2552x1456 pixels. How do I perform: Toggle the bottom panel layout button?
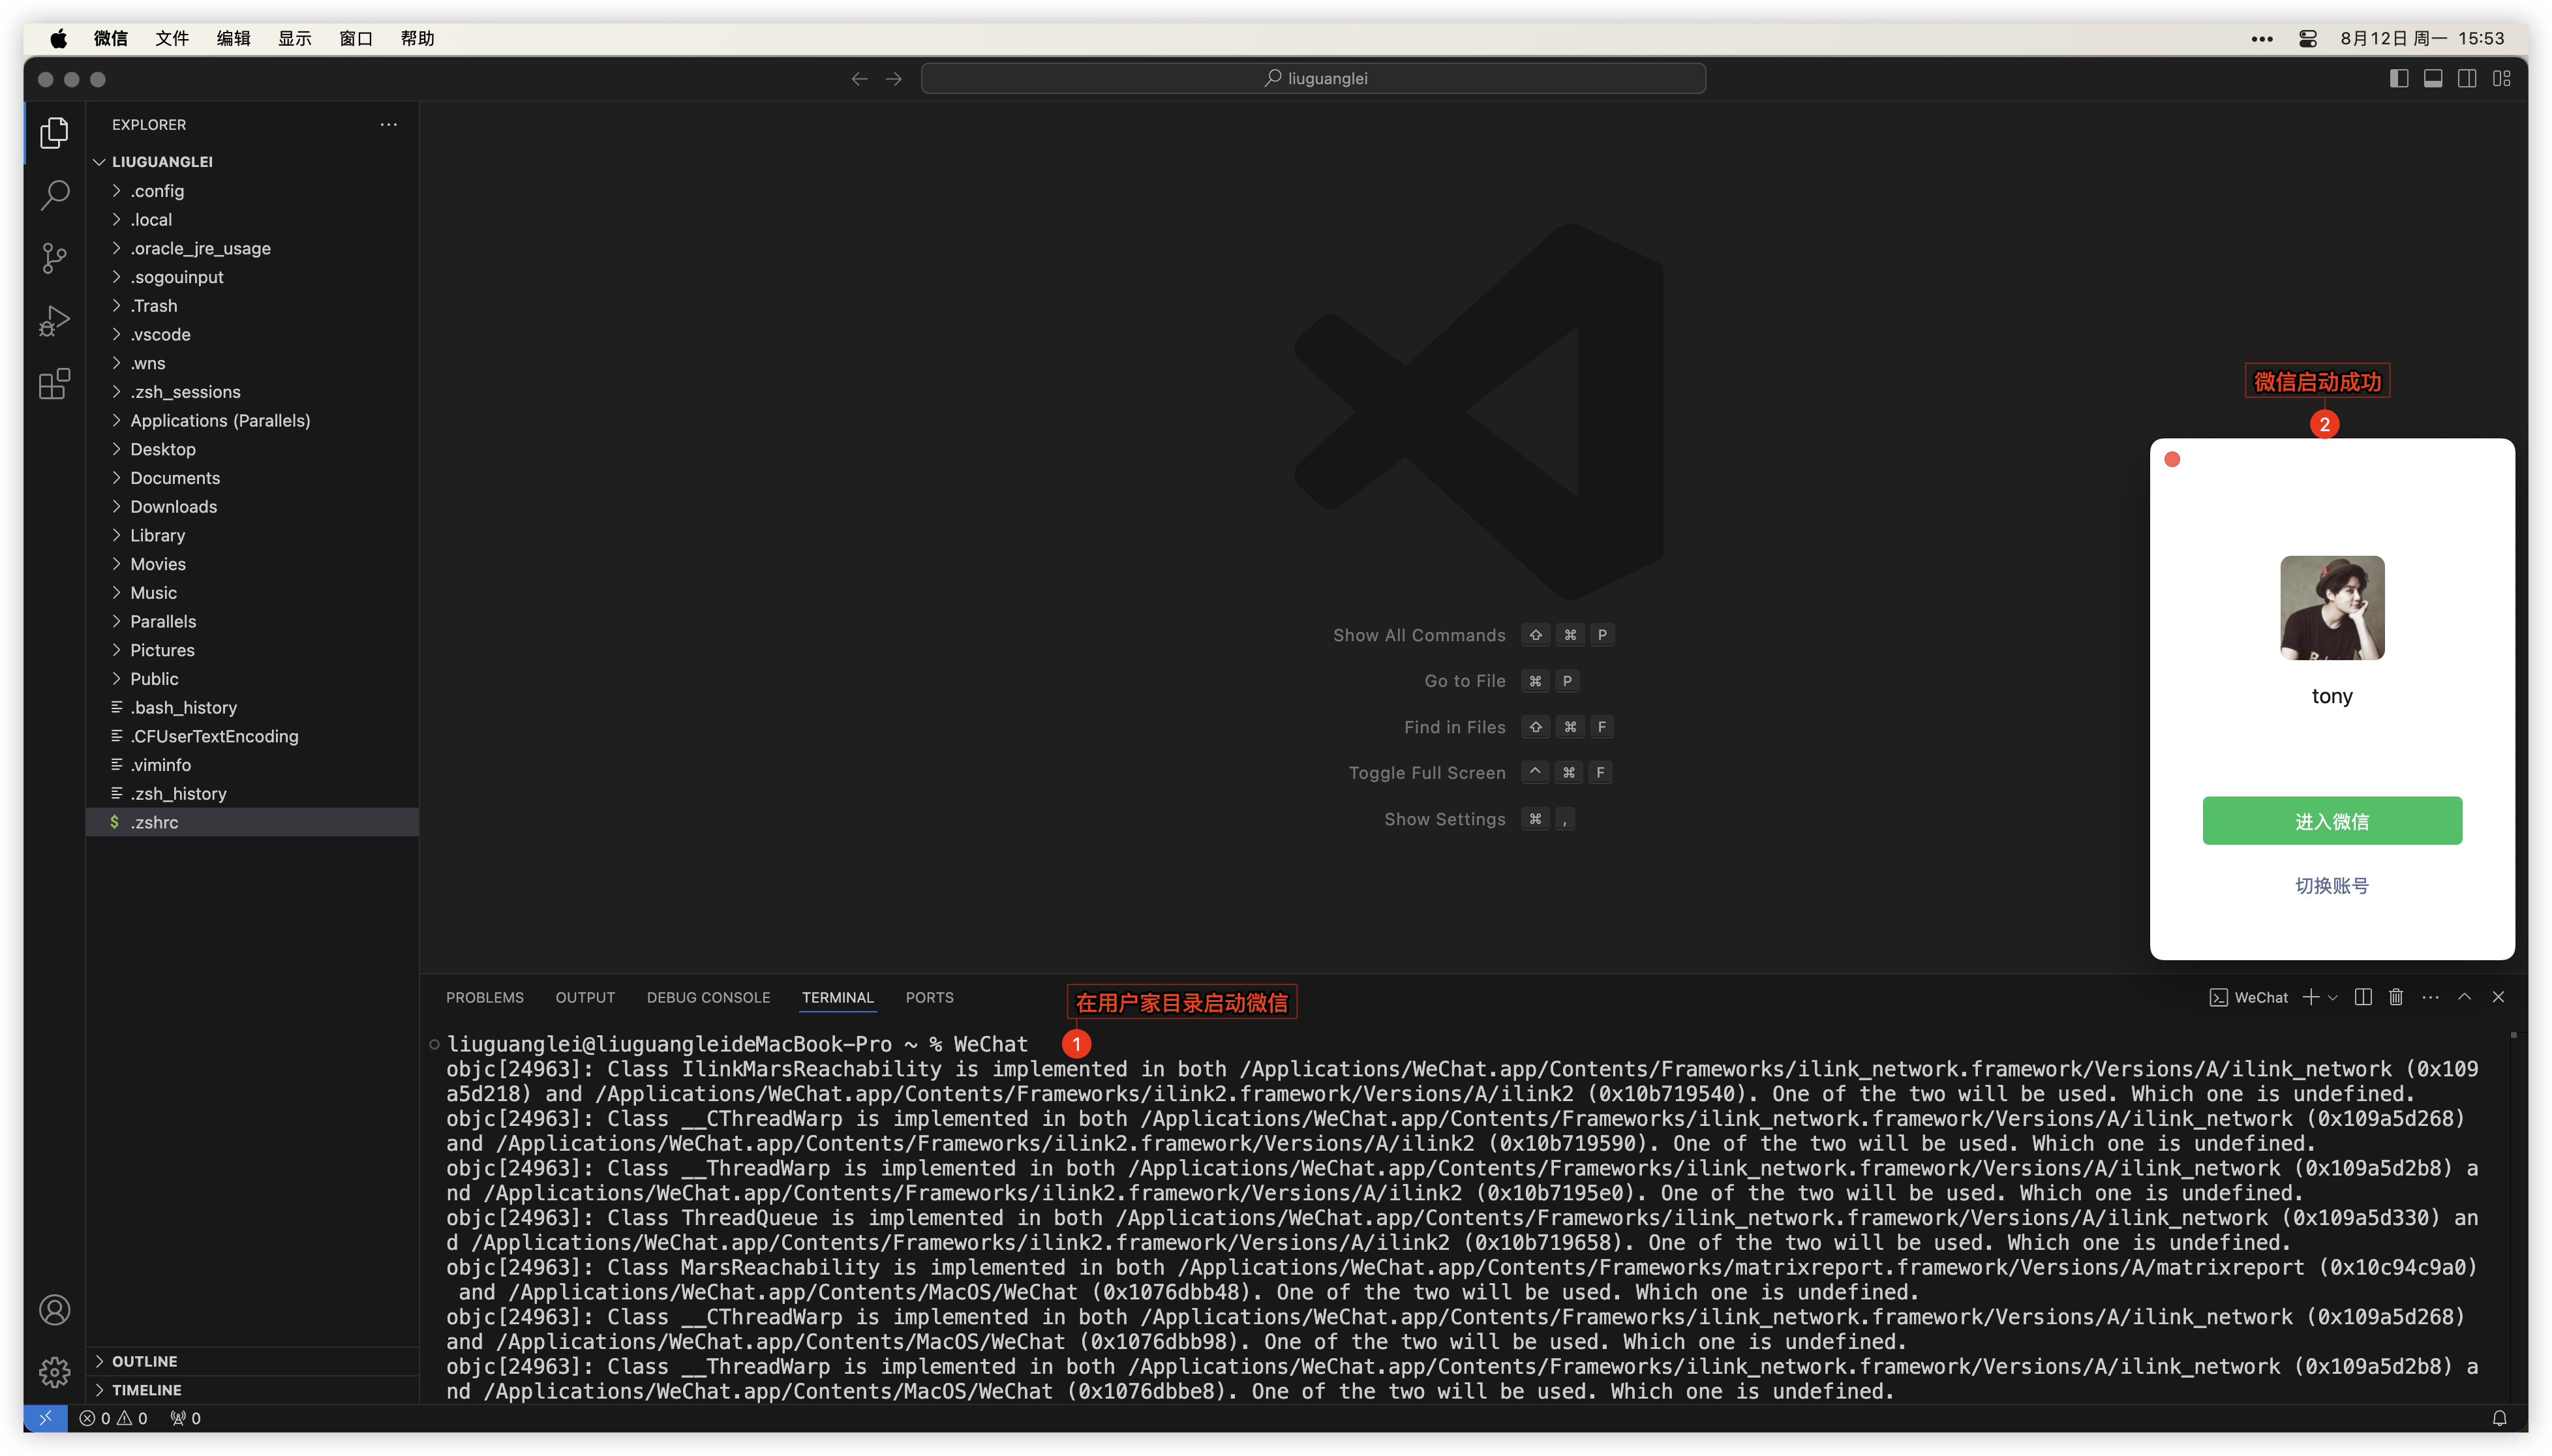(x=2433, y=78)
